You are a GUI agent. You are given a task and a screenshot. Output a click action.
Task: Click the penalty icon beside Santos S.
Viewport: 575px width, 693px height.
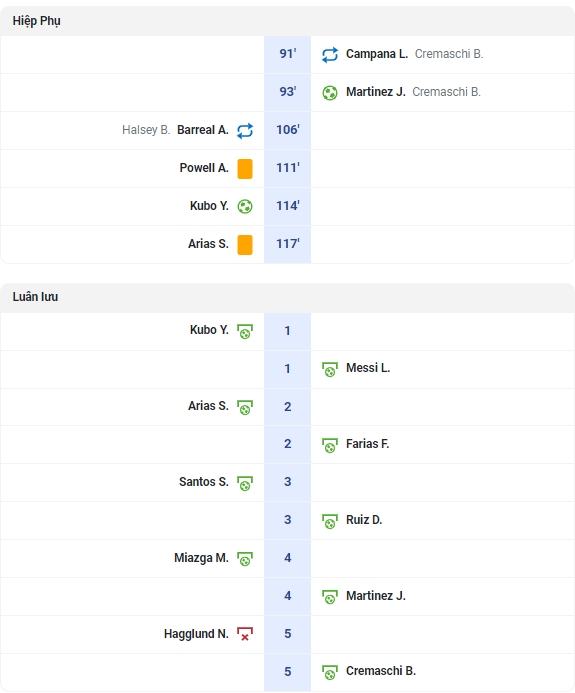pyautogui.click(x=245, y=483)
